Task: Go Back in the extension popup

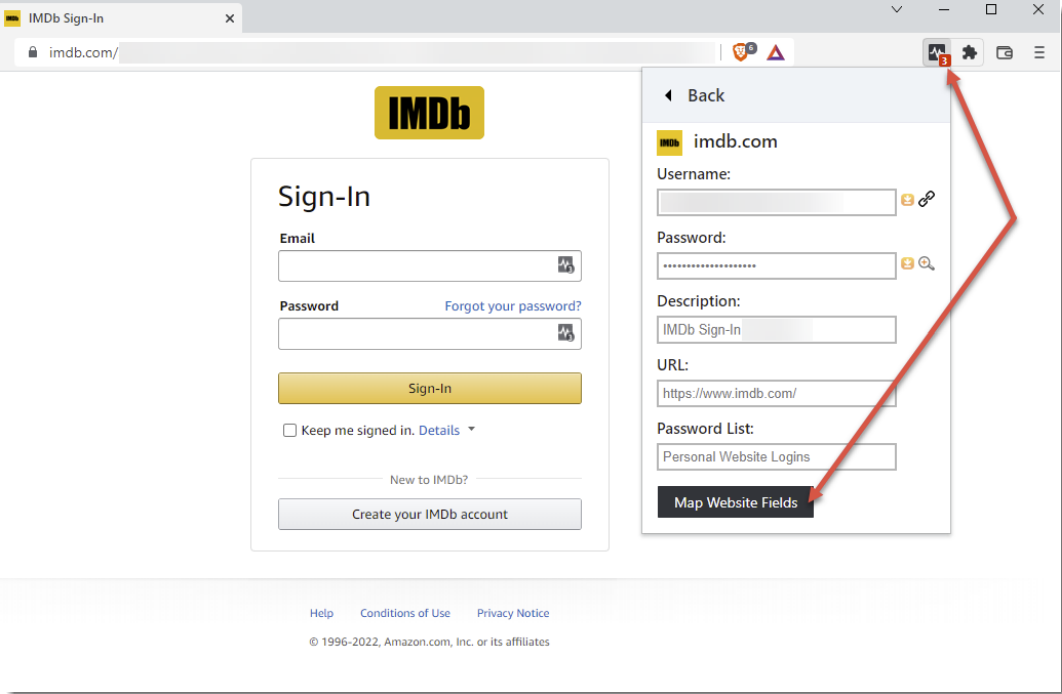Action: 695,95
